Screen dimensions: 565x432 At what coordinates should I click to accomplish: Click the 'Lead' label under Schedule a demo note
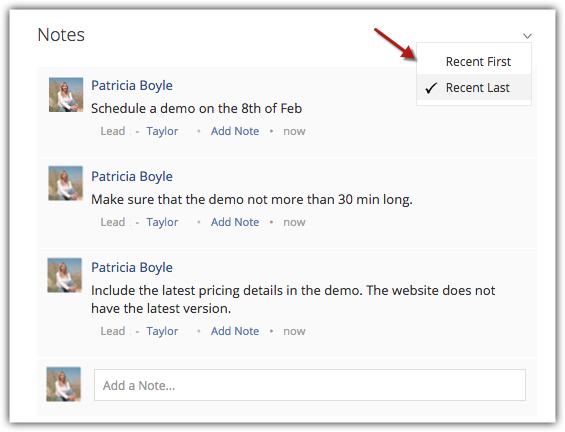[113, 131]
